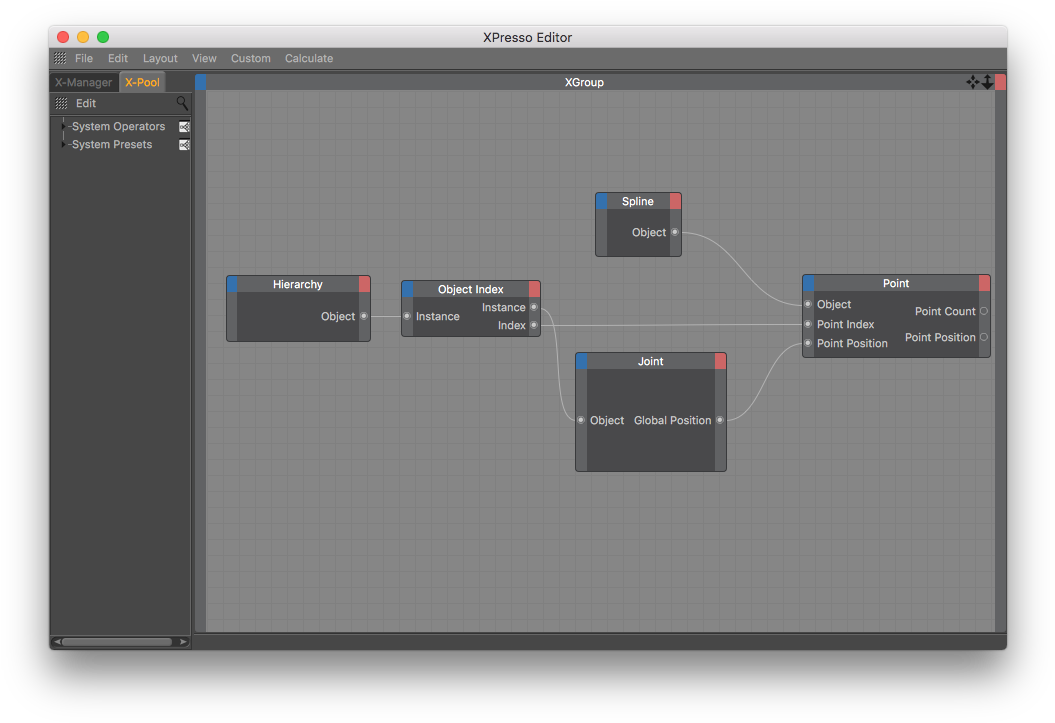Click the Point Count output port
The height and width of the screenshot is (723, 1055).
[984, 311]
